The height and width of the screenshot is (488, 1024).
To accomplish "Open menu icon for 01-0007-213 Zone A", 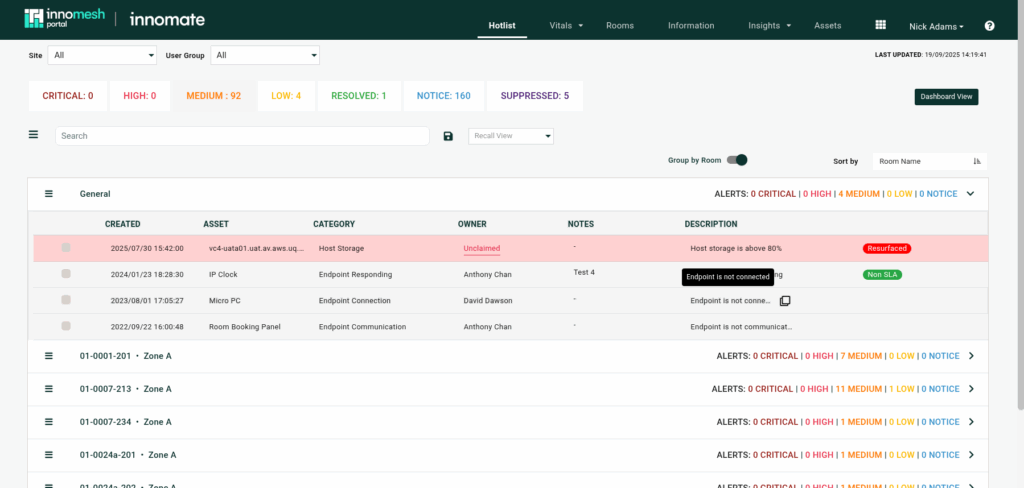I will pos(48,389).
